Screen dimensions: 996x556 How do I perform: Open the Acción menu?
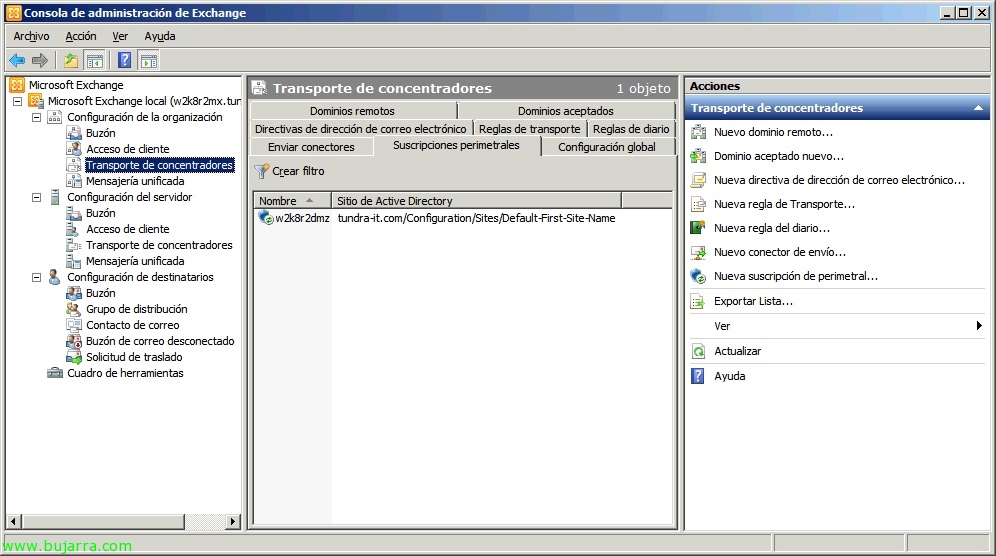coord(81,36)
